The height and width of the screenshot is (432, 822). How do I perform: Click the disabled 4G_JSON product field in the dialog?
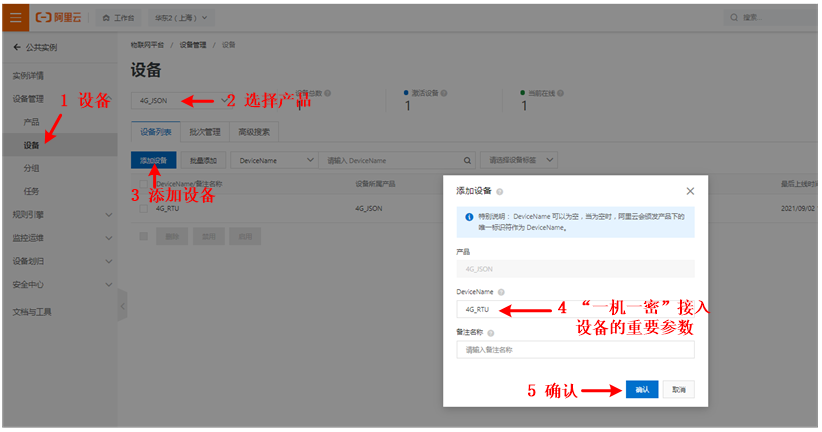(x=576, y=269)
